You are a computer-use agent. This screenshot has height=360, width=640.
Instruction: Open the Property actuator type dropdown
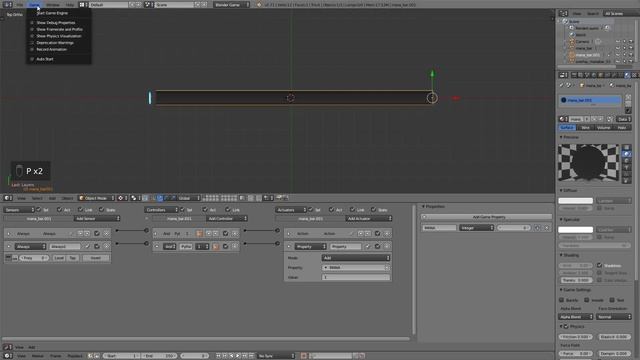point(311,247)
